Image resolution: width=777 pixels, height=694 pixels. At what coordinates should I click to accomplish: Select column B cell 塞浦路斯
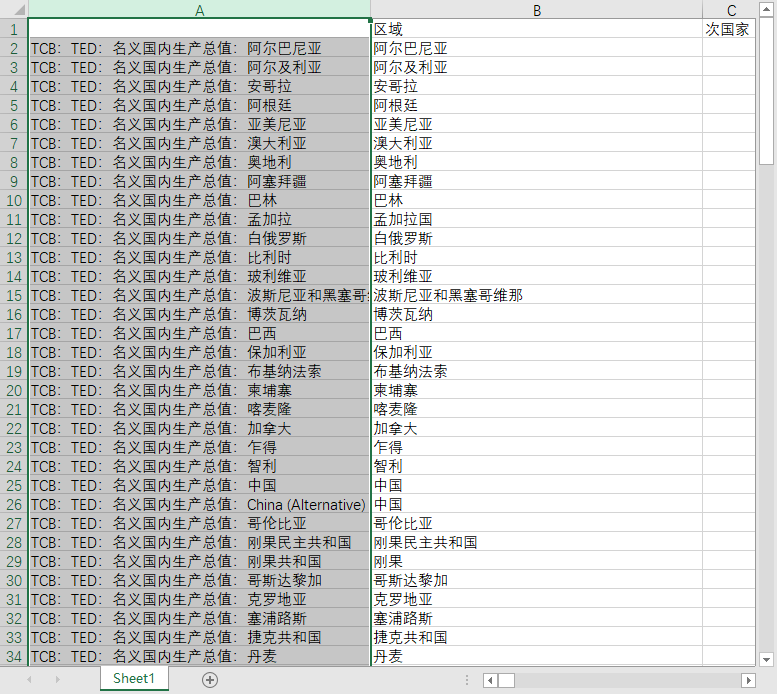coord(537,618)
